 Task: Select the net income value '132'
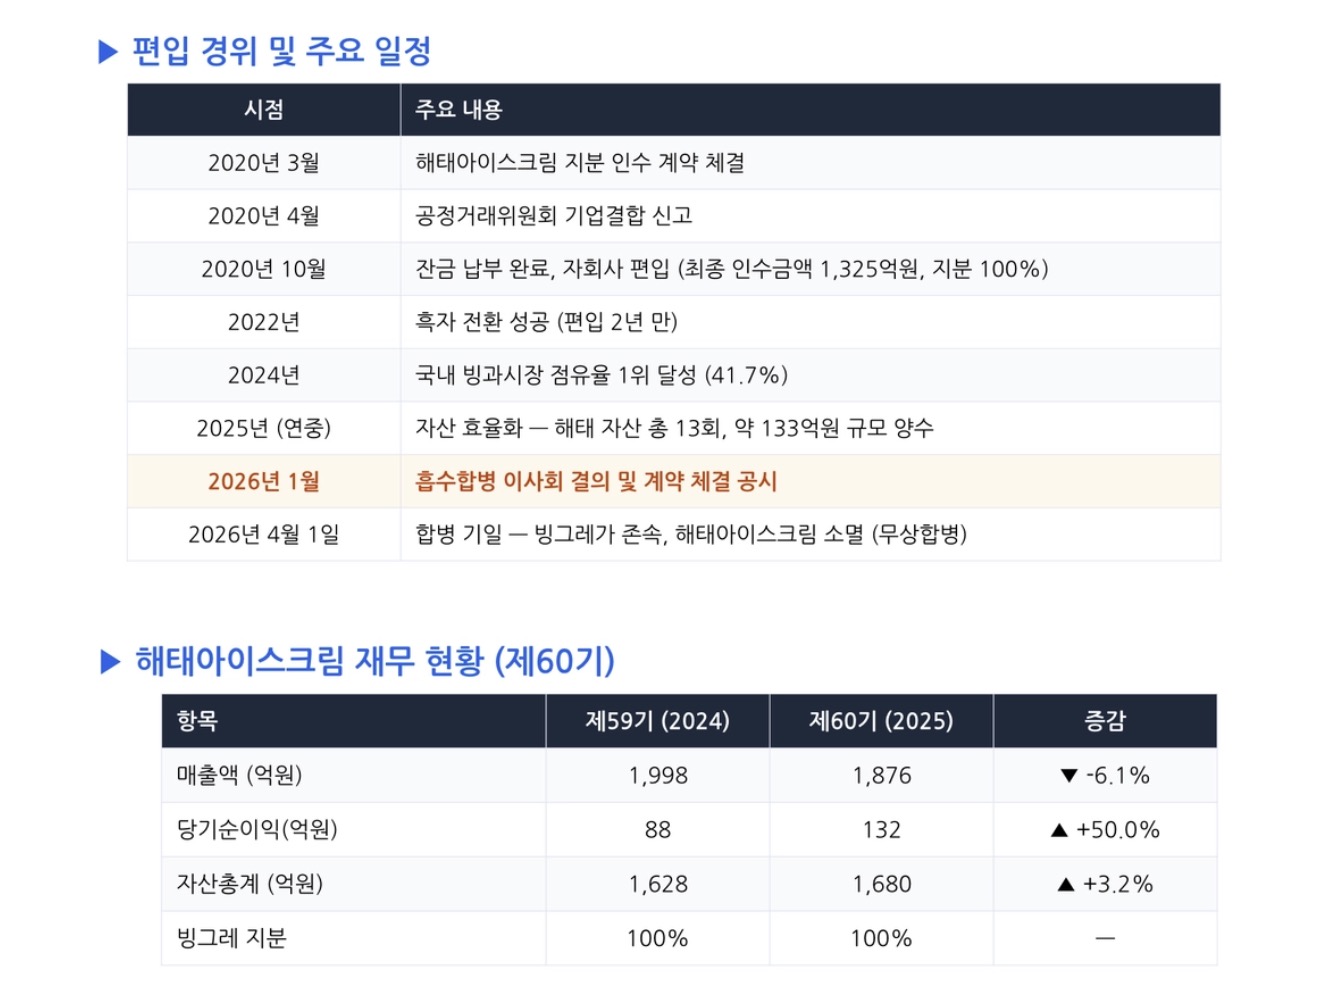point(882,829)
